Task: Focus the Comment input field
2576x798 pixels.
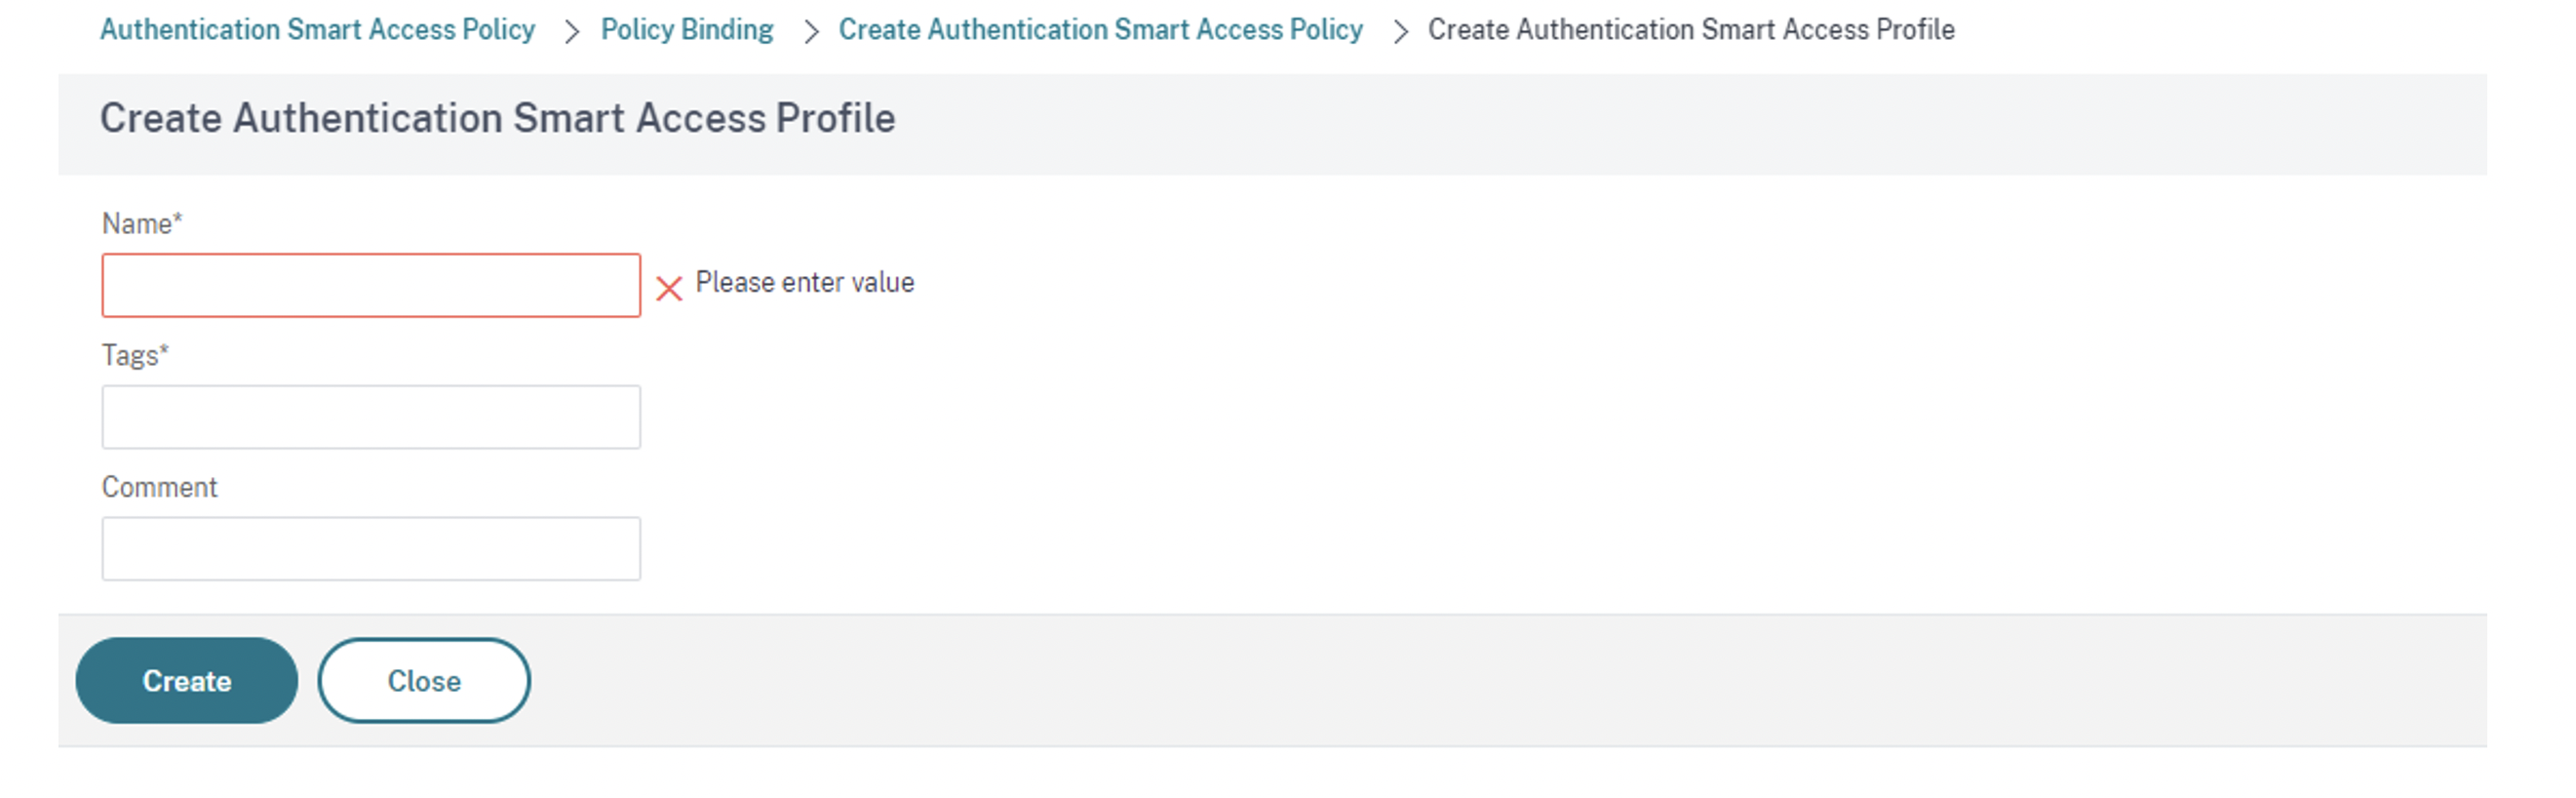Action: pos(371,548)
